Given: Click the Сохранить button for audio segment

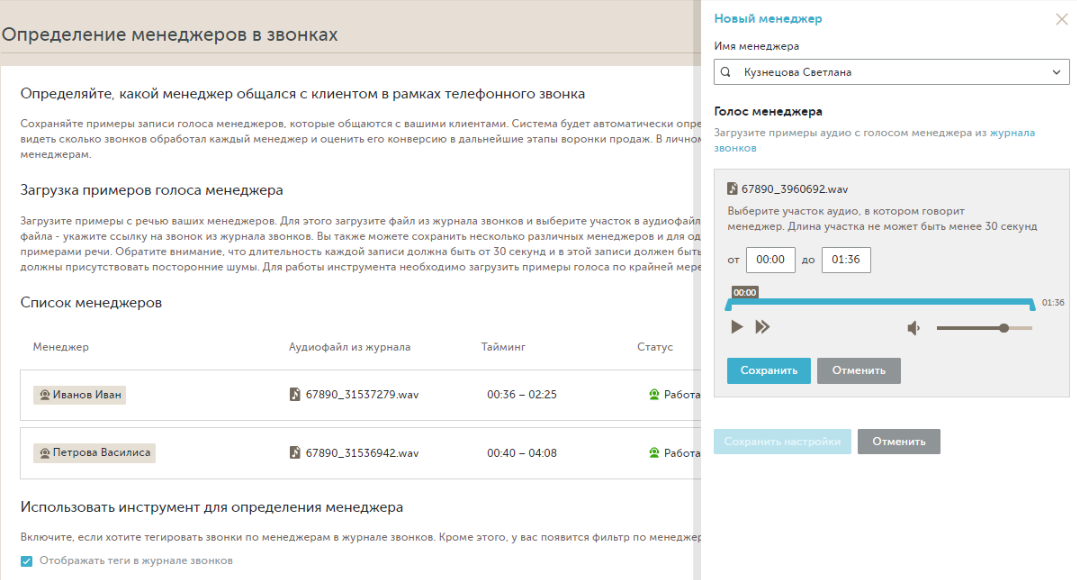Looking at the screenshot, I should point(768,371).
